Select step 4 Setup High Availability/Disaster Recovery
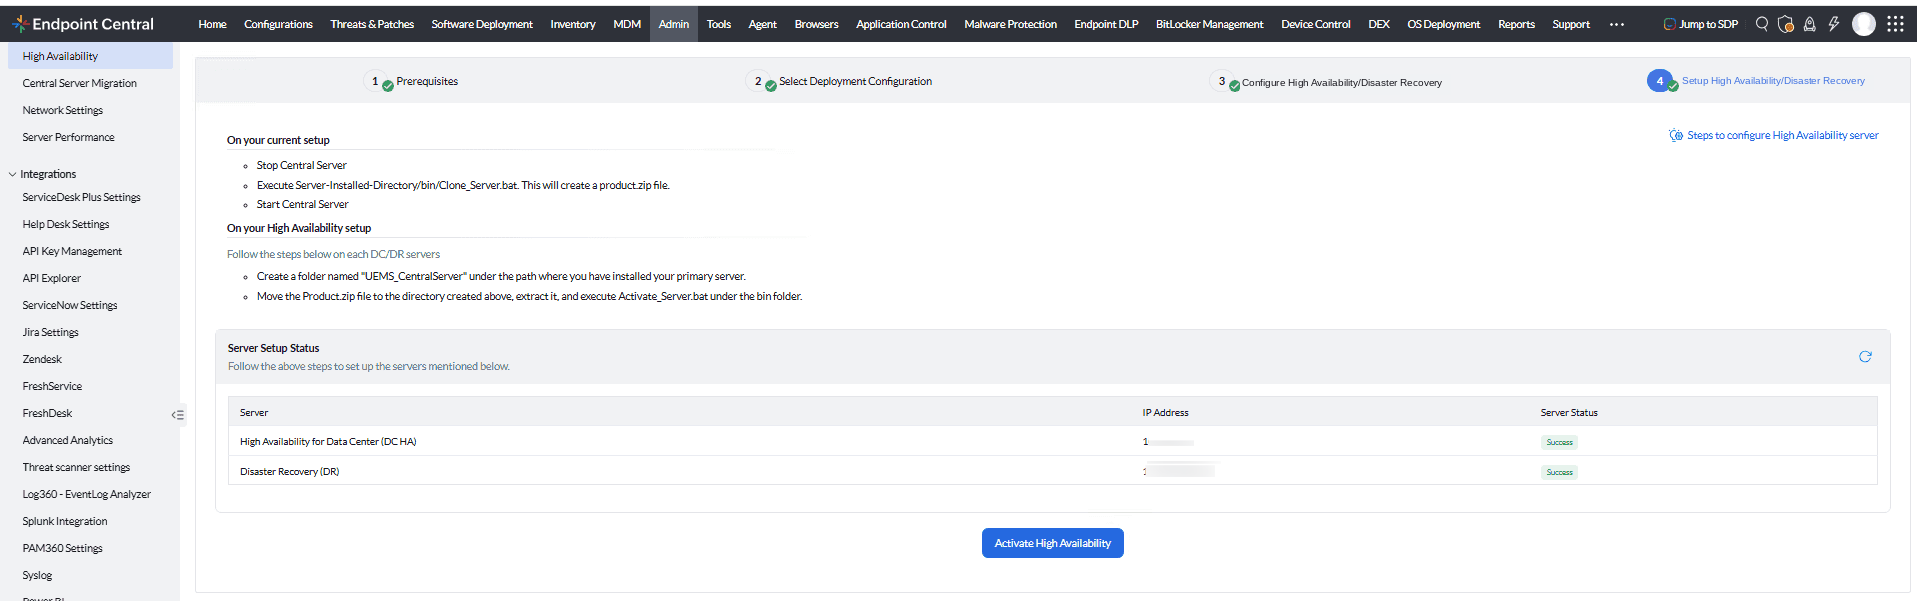Viewport: 1917px width, 601px height. click(x=1757, y=81)
